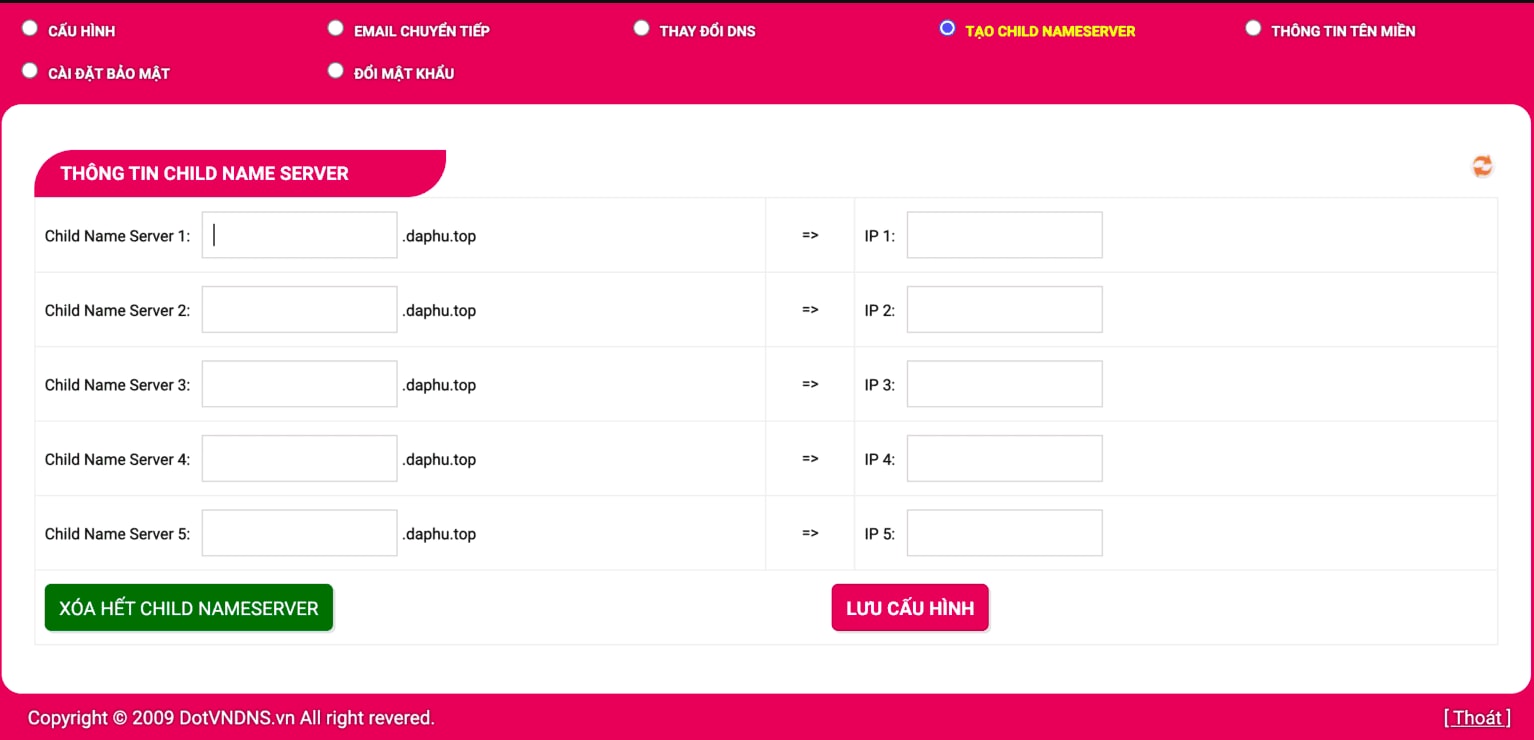Image resolution: width=1534 pixels, height=740 pixels.
Task: Save settings with Lưu Cấu Hình button
Action: point(910,608)
